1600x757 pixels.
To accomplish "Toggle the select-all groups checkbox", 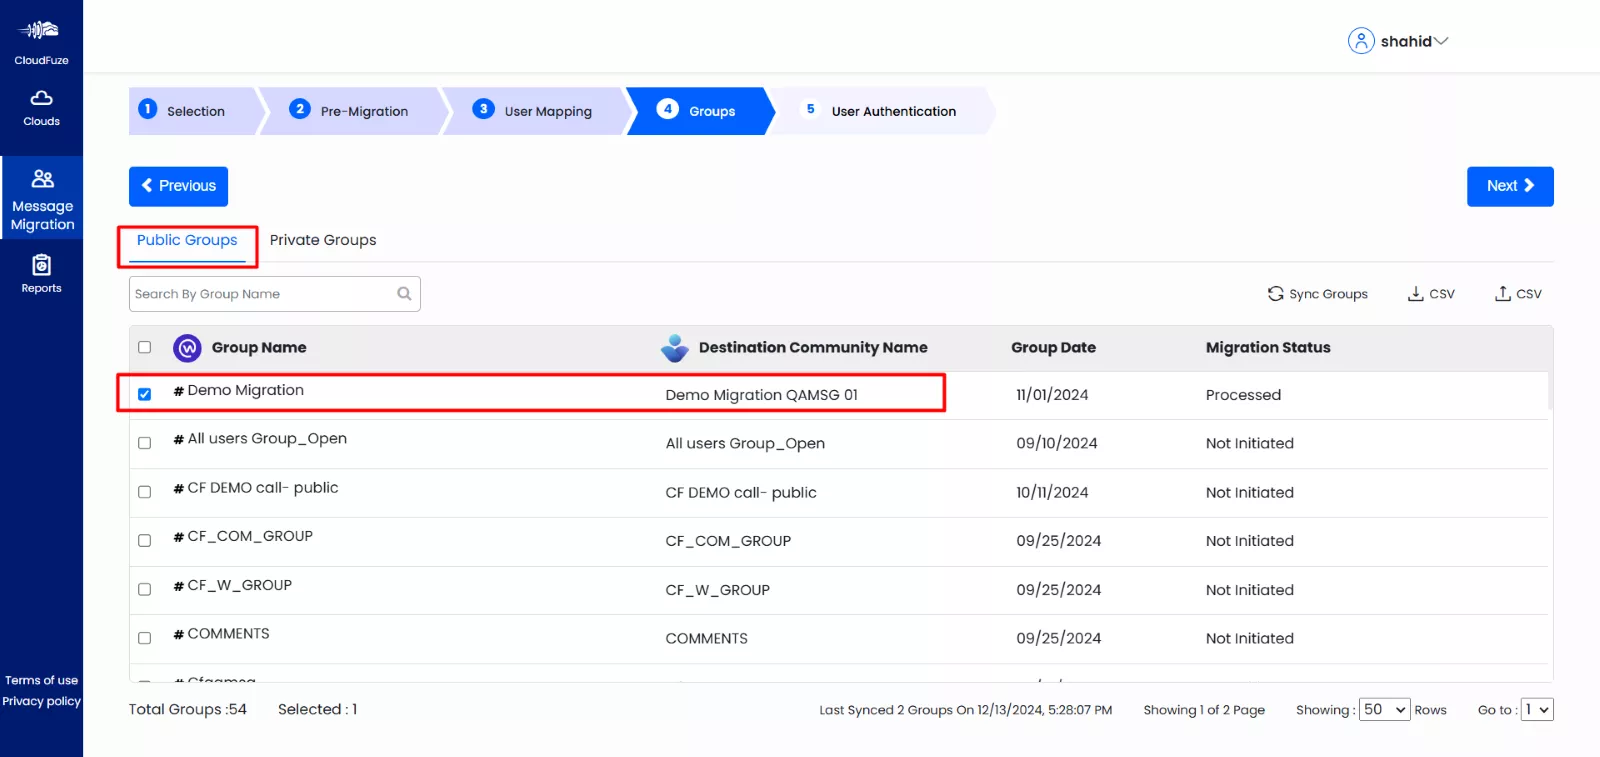I will (144, 347).
